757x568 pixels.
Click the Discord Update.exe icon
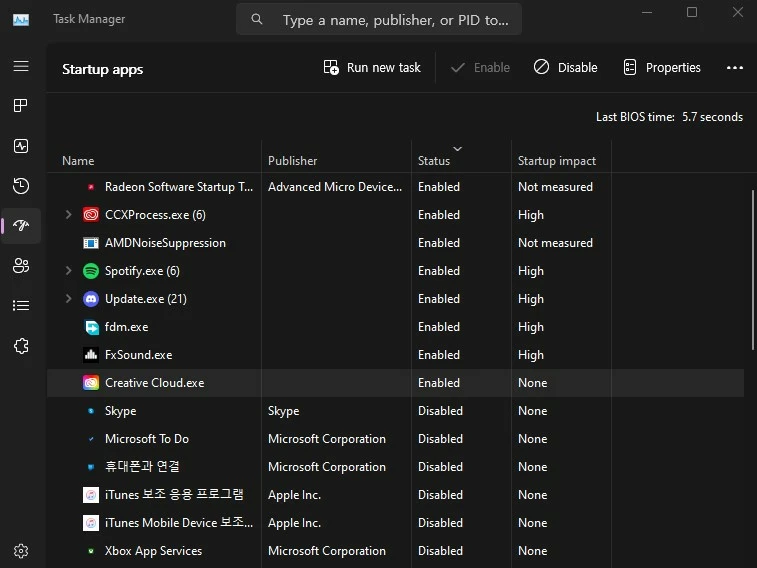(x=91, y=299)
